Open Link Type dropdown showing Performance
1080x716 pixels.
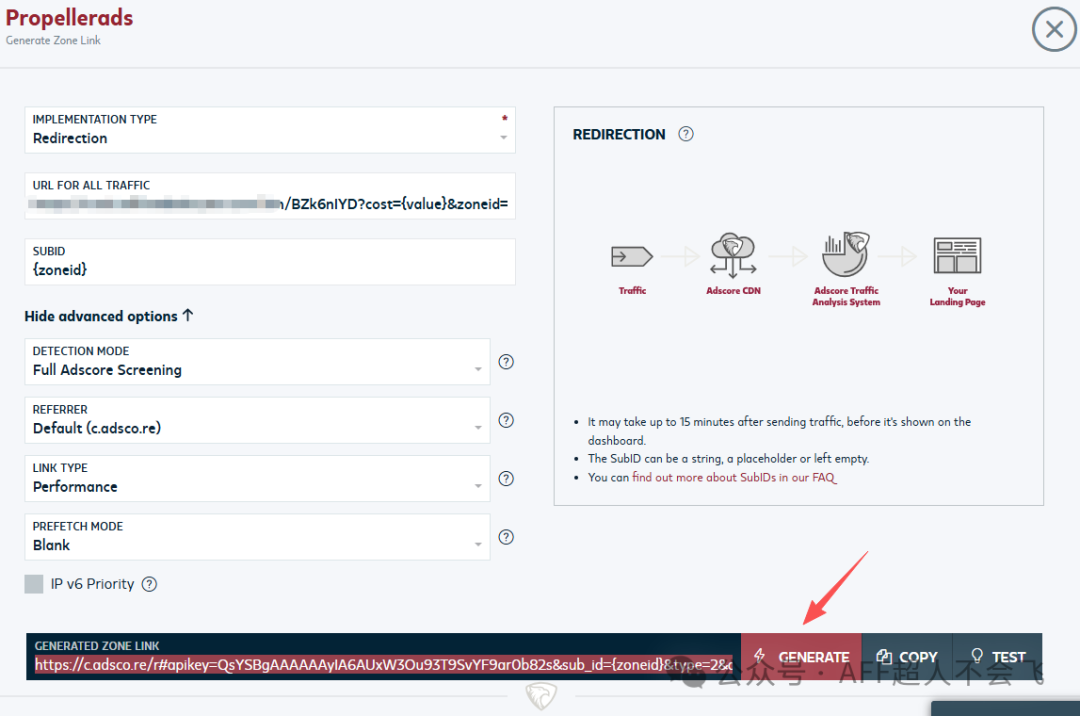[x=258, y=478]
